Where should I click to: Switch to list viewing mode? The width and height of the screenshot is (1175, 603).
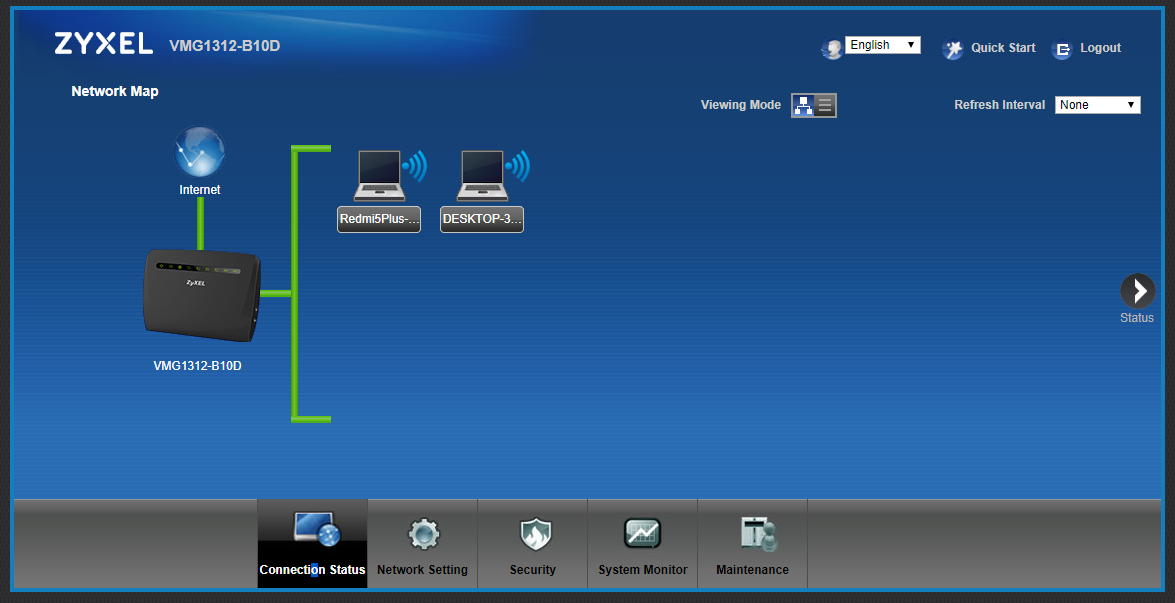click(825, 106)
